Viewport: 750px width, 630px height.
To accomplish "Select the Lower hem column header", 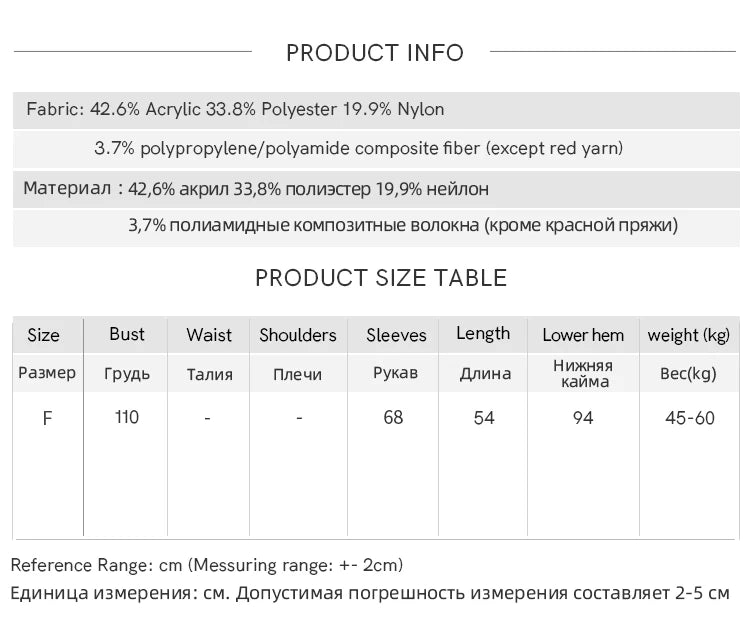I will pyautogui.click(x=583, y=335).
